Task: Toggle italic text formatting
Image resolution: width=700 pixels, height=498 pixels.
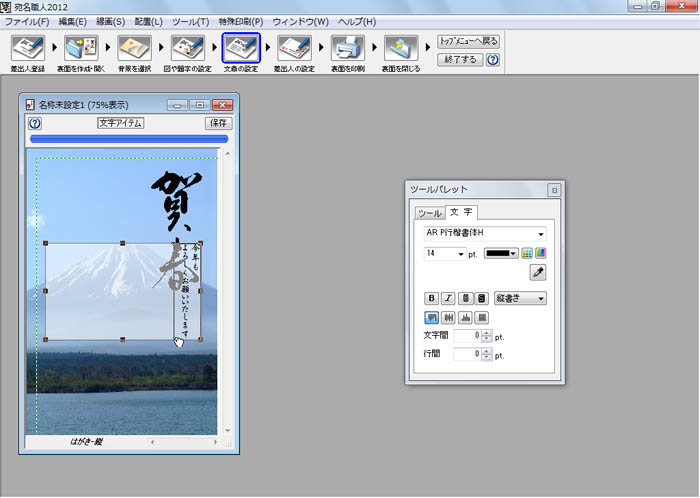Action: pos(448,298)
